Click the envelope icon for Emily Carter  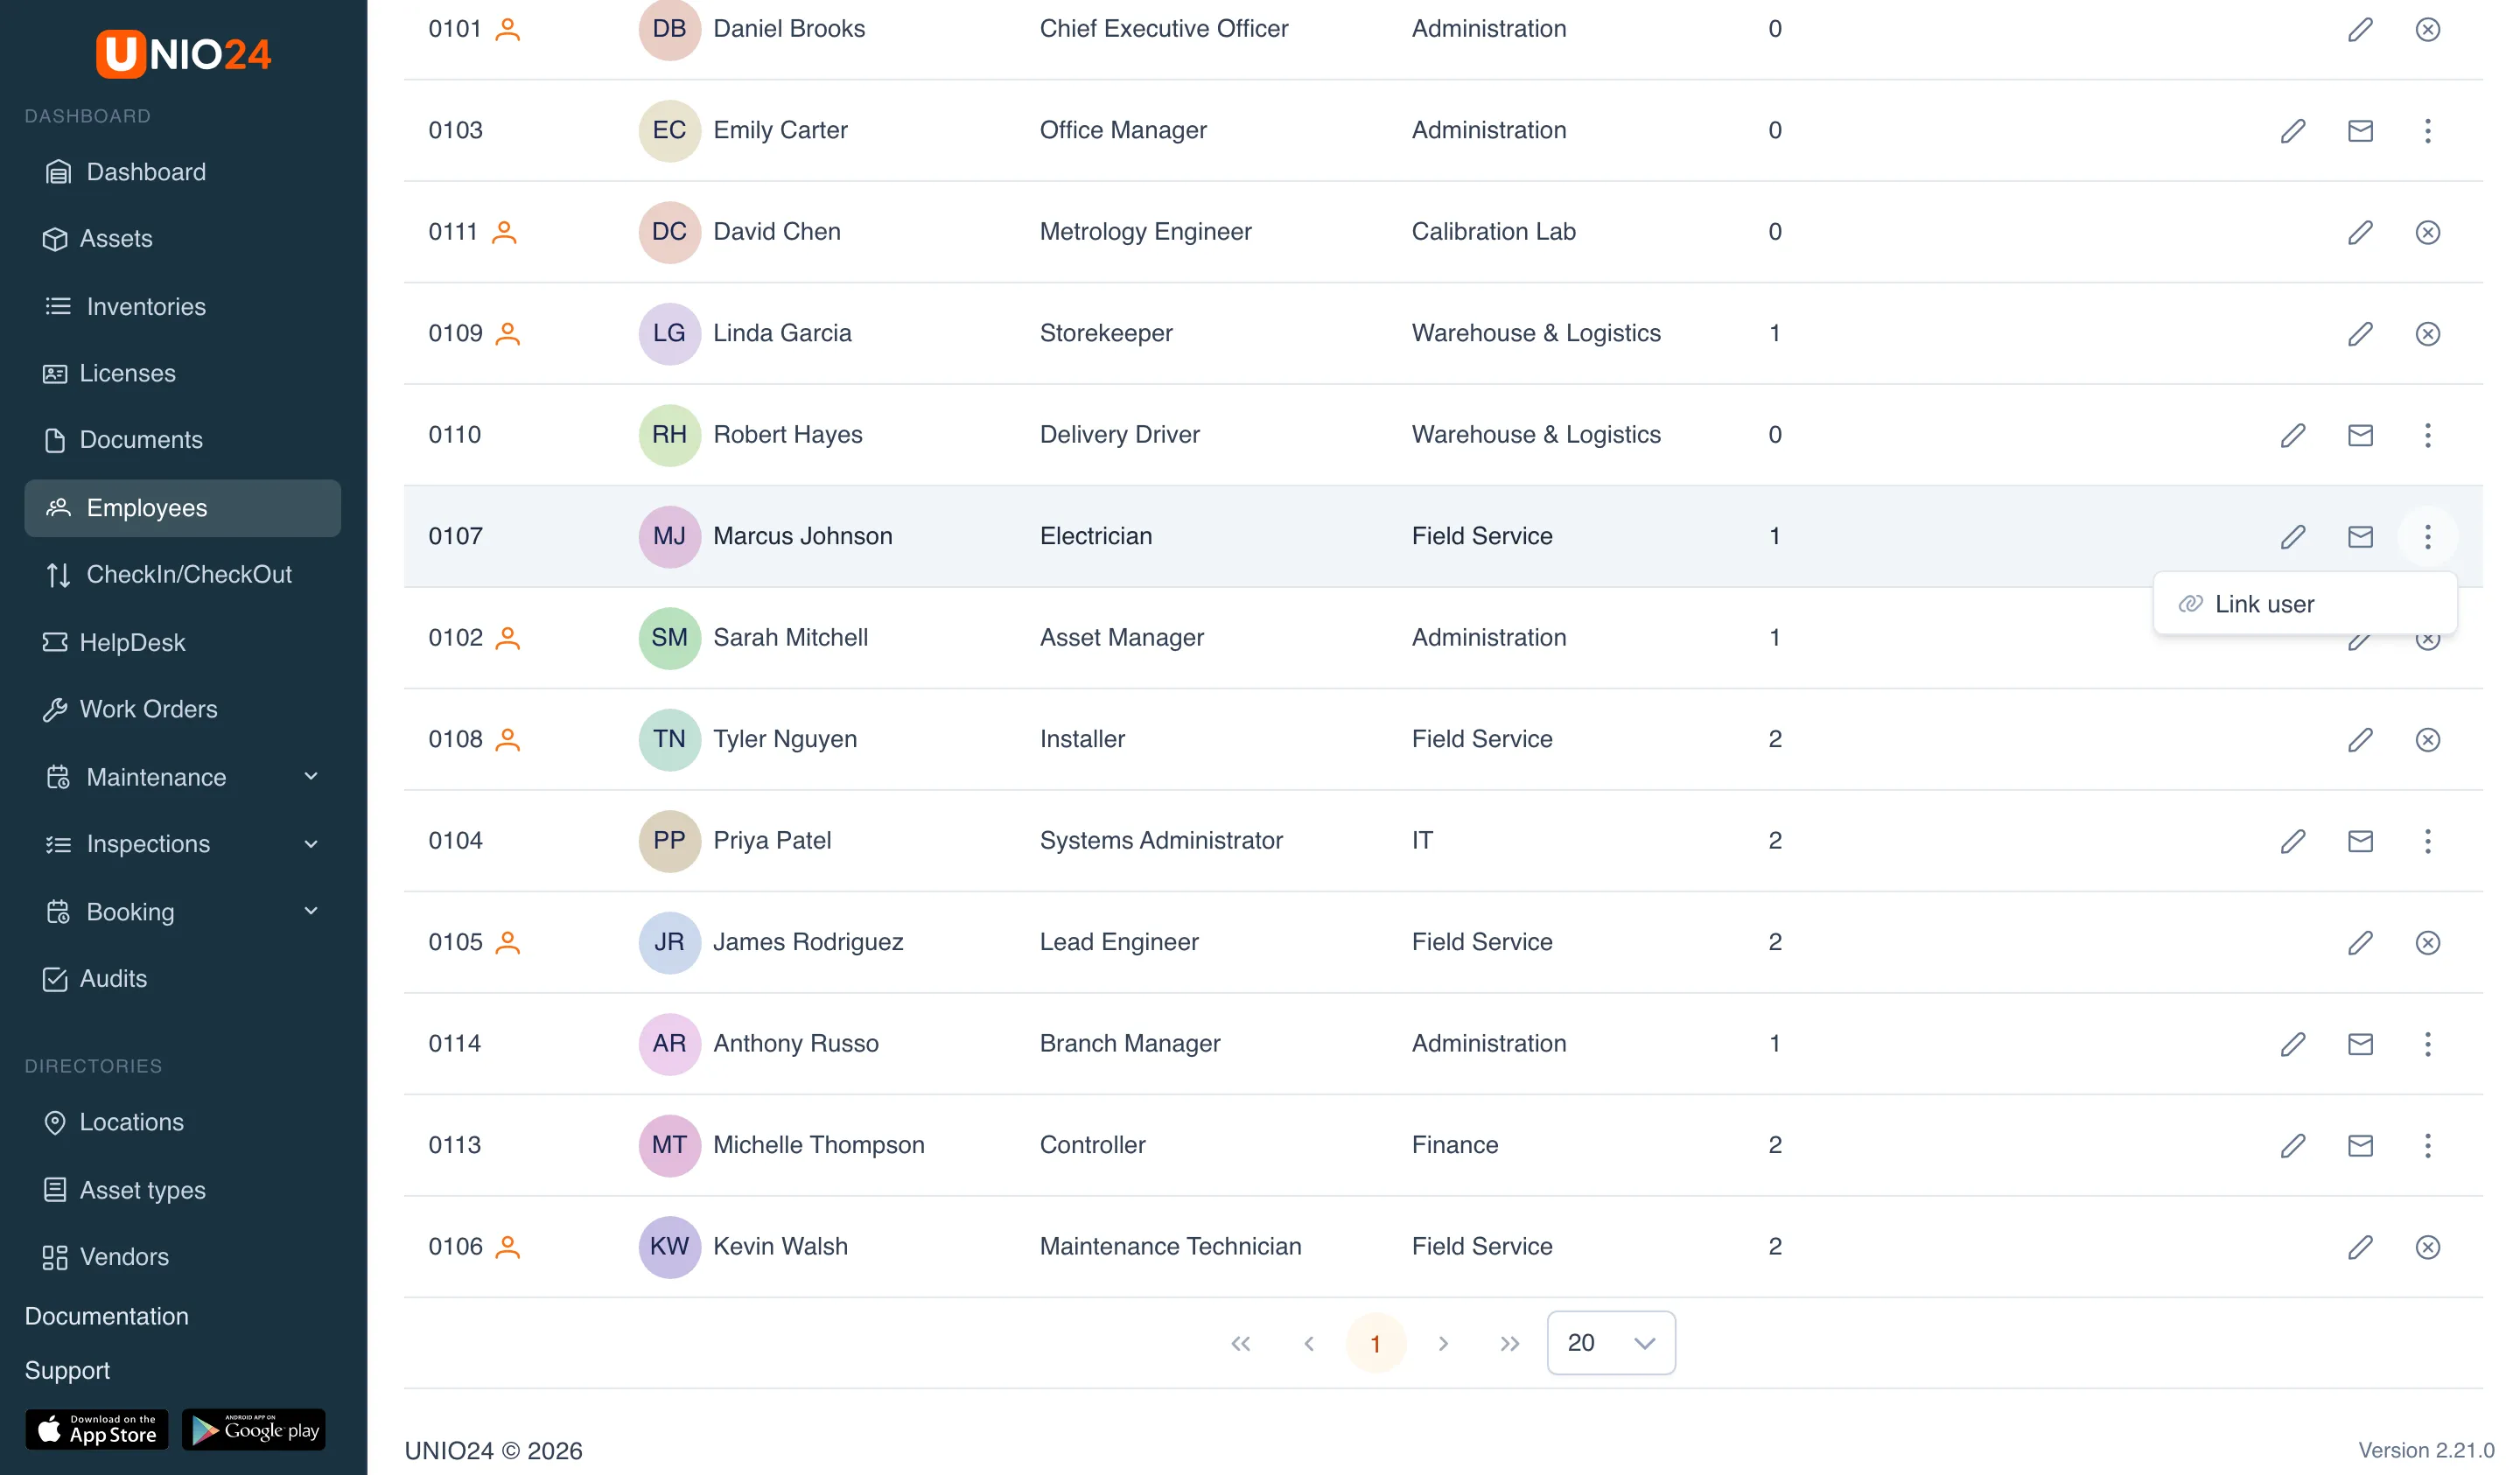pos(2360,131)
